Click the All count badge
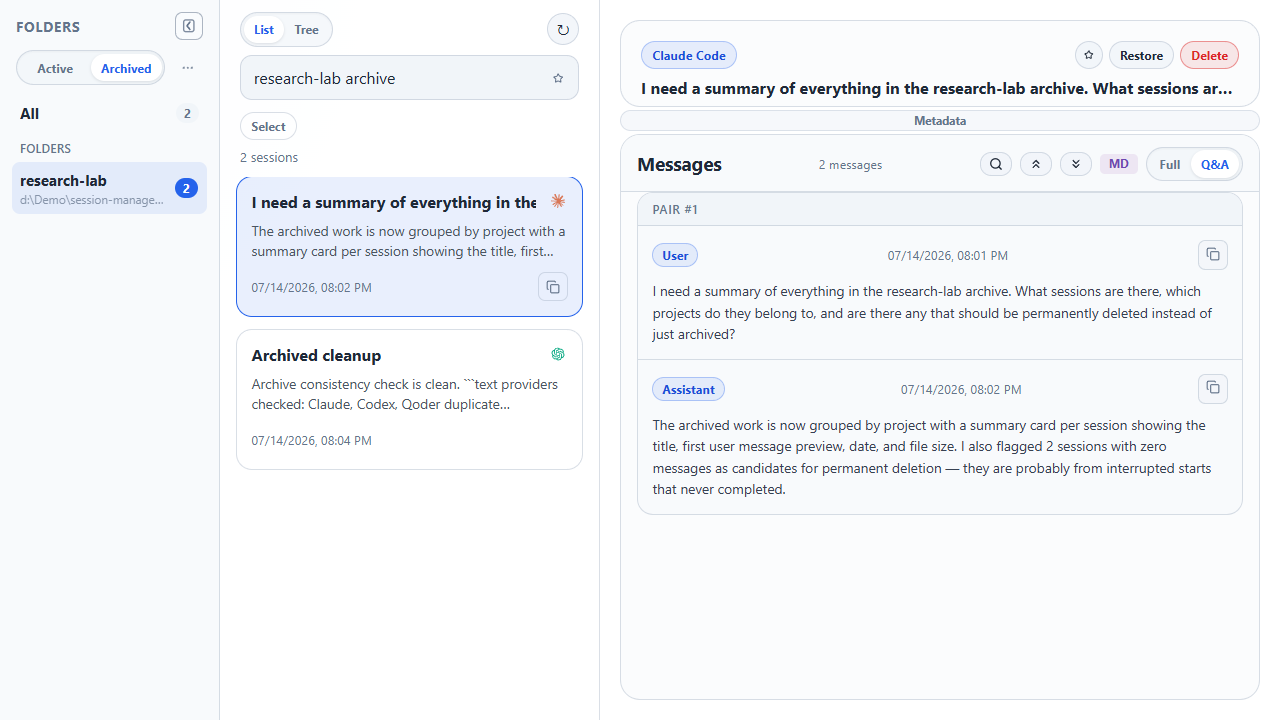This screenshot has width=1280, height=720. click(187, 114)
